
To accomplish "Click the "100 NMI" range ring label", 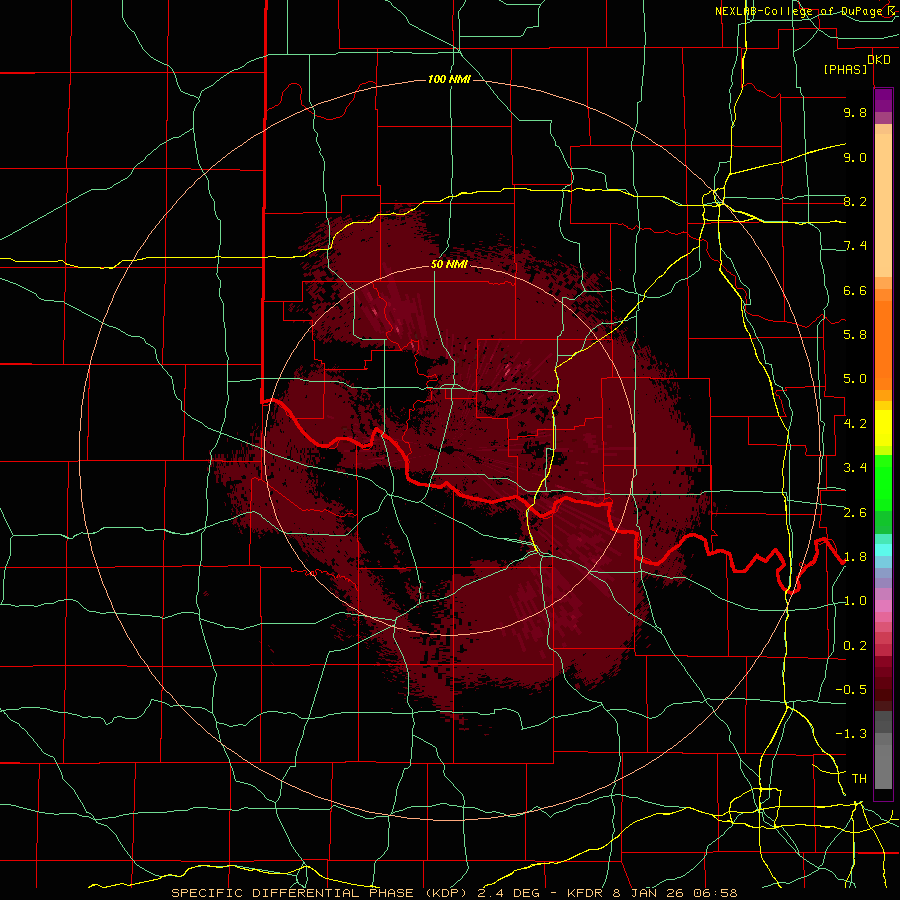I will click(449, 79).
